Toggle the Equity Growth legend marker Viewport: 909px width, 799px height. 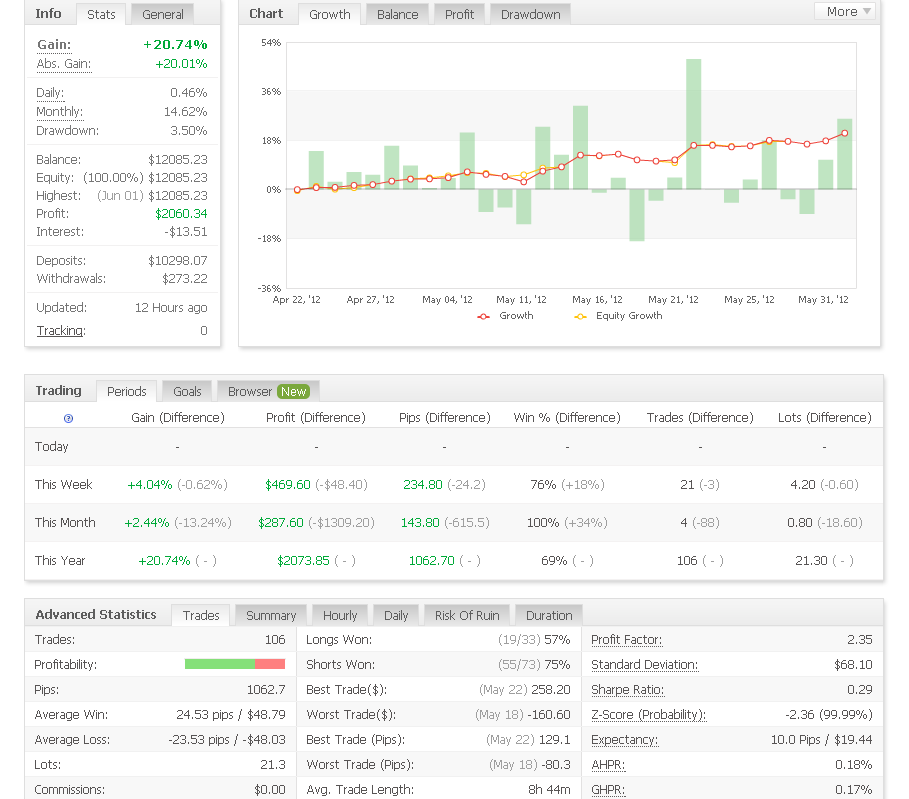click(x=580, y=316)
